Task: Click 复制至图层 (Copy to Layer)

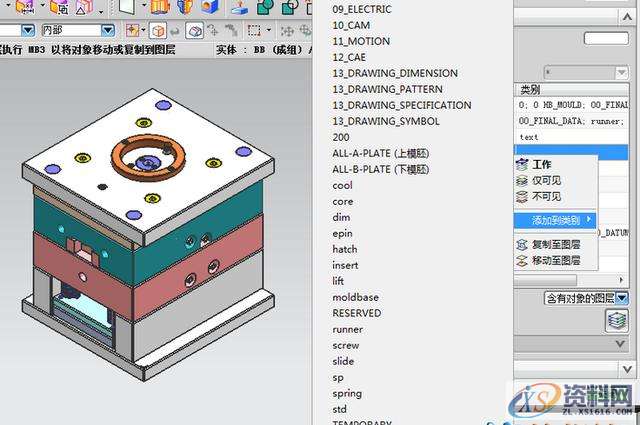Action: coord(555,244)
